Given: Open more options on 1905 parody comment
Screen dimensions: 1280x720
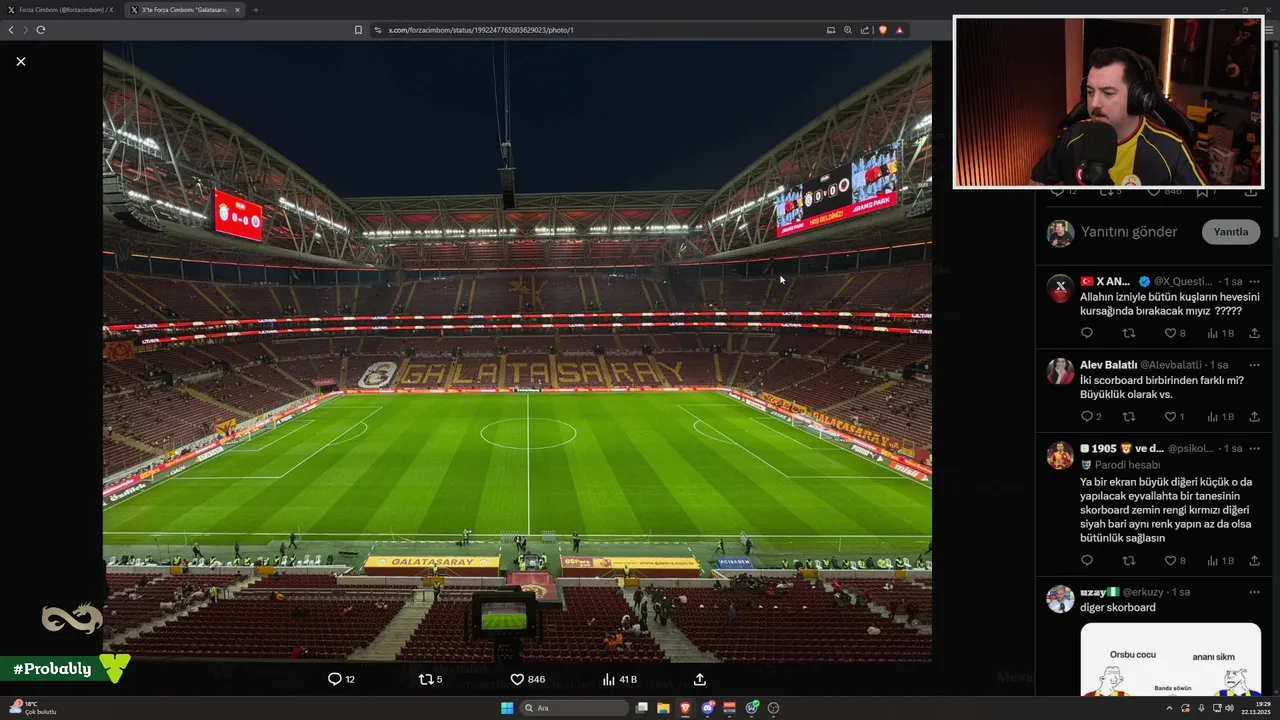Looking at the screenshot, I should pyautogui.click(x=1254, y=449).
